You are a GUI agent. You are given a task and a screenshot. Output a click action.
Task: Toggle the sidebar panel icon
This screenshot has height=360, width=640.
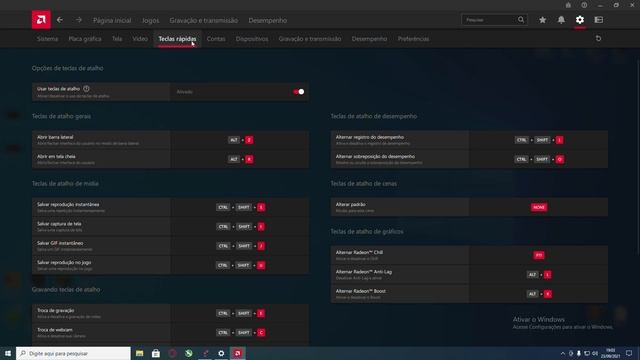599,20
